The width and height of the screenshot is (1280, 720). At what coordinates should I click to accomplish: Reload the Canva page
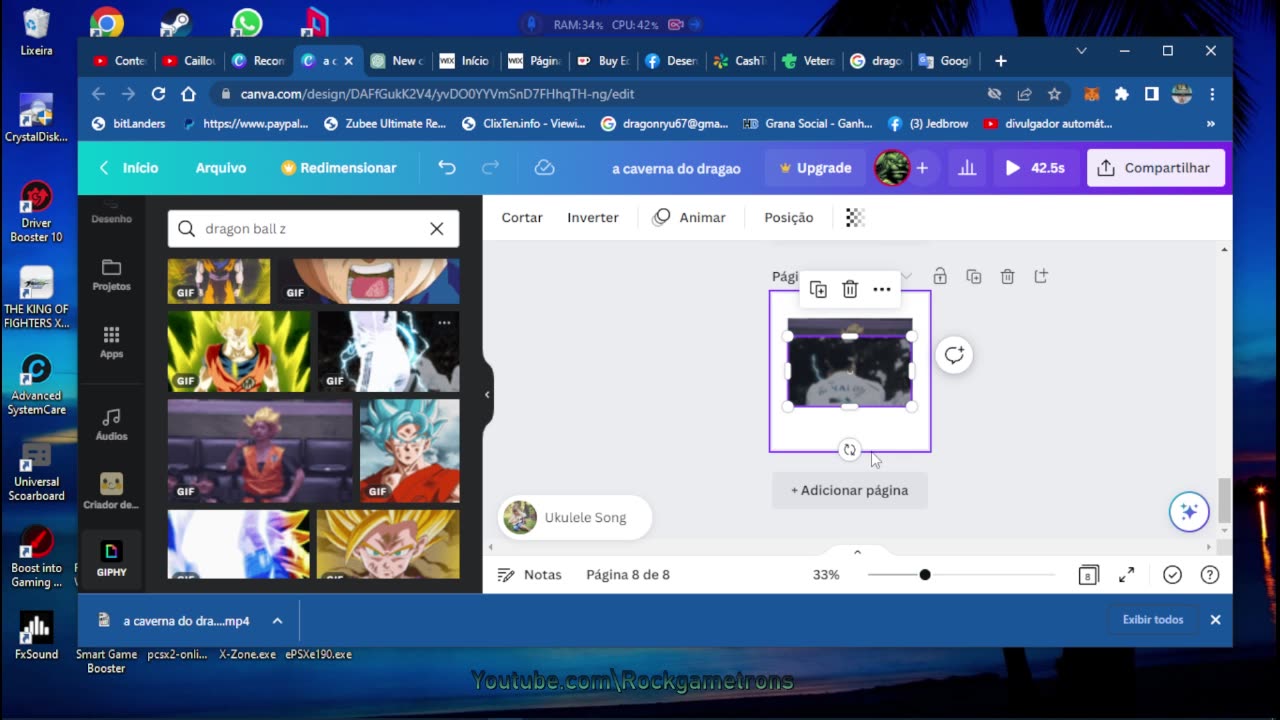click(x=158, y=94)
